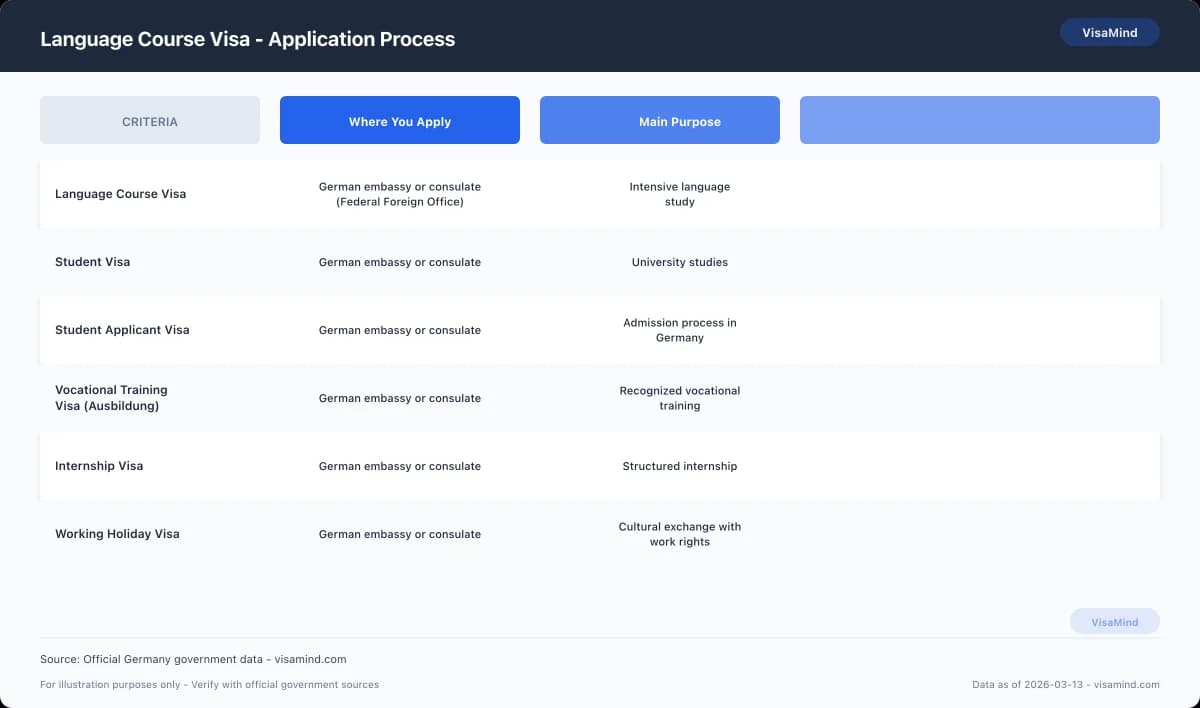Click the Structured internship cell

pyautogui.click(x=680, y=466)
